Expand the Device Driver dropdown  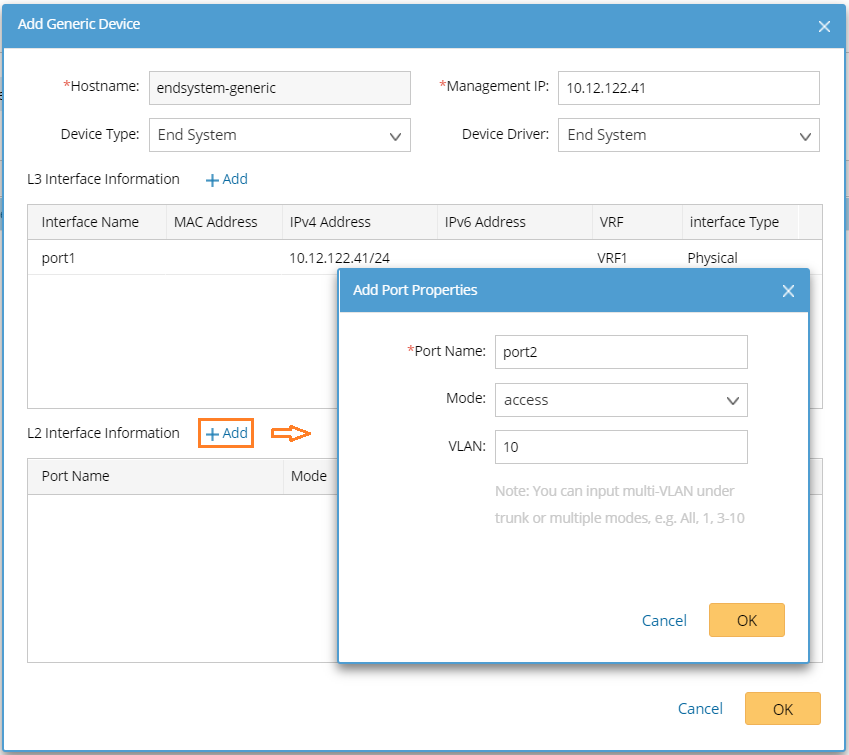pos(689,135)
